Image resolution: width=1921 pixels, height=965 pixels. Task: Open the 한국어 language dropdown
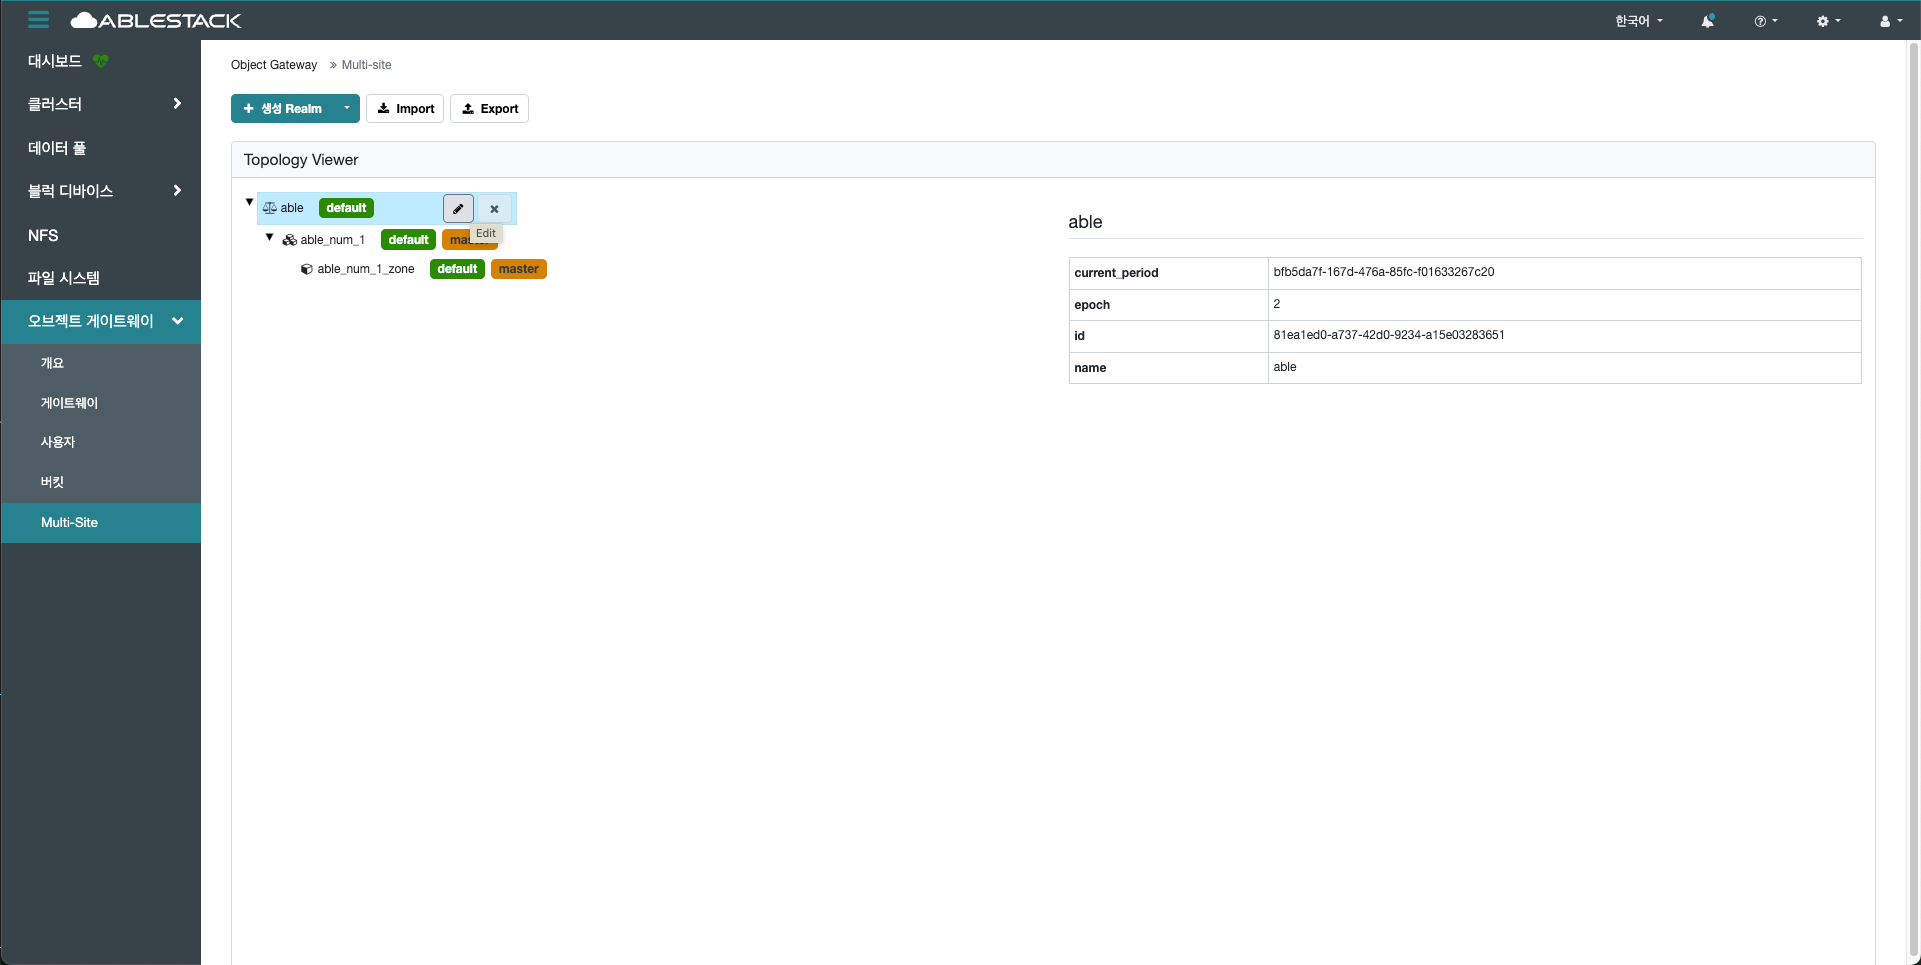pyautogui.click(x=1638, y=21)
